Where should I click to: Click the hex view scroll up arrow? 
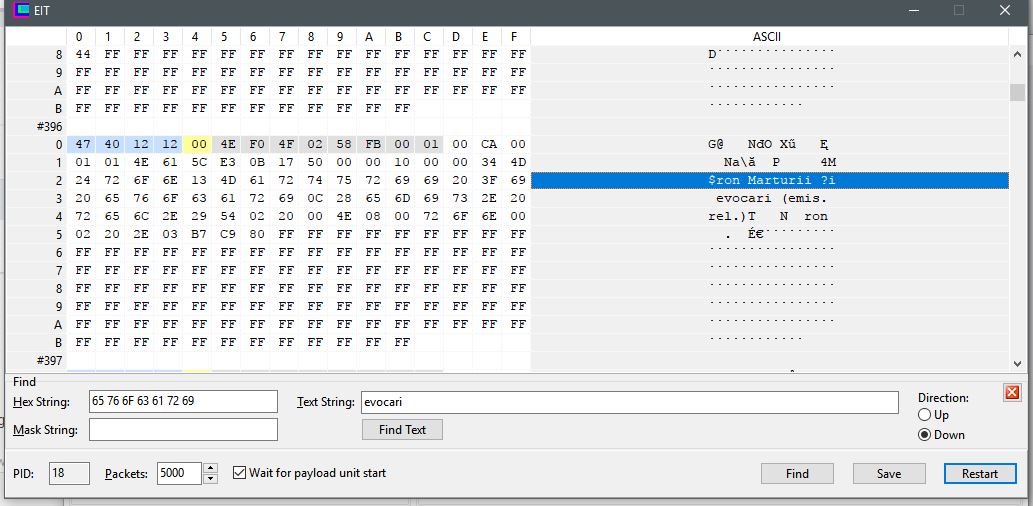1017,36
